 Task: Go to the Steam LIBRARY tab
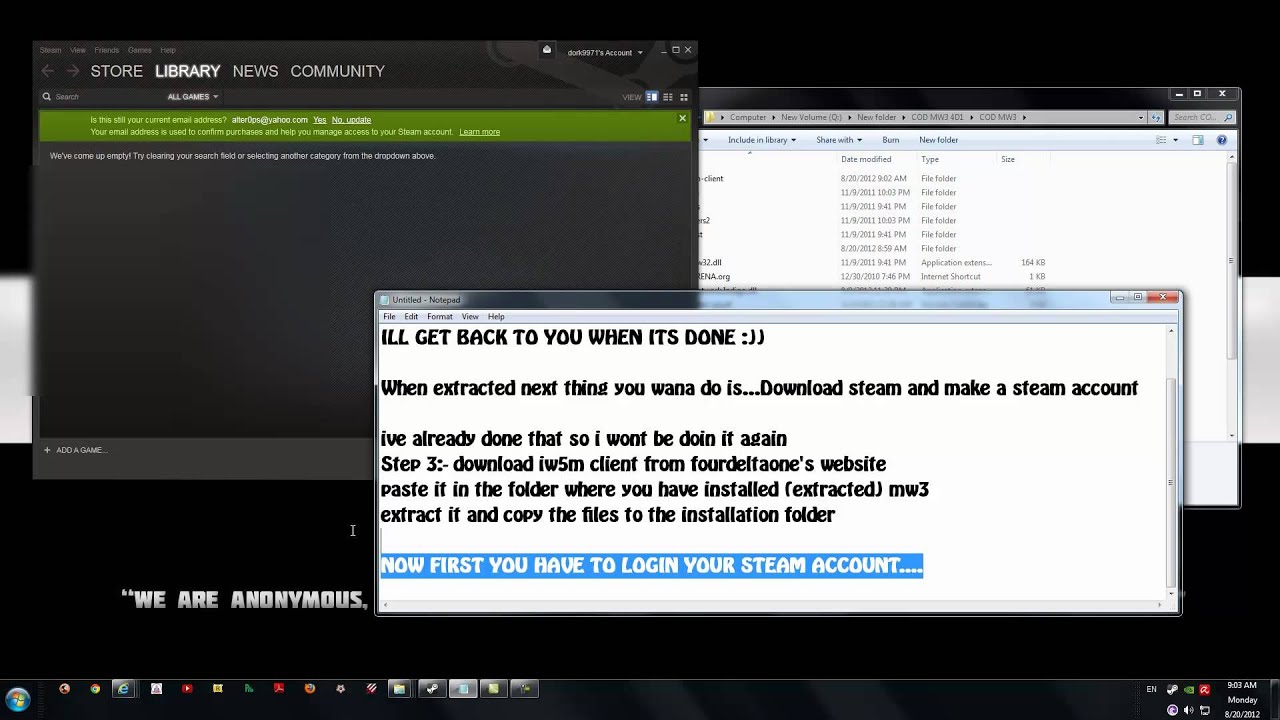coord(187,71)
